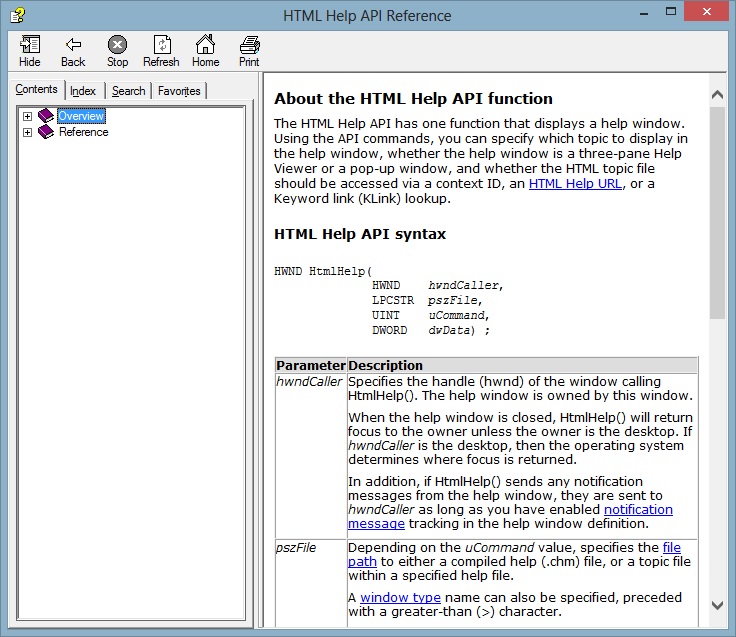Switch to the Index tab

click(x=83, y=91)
